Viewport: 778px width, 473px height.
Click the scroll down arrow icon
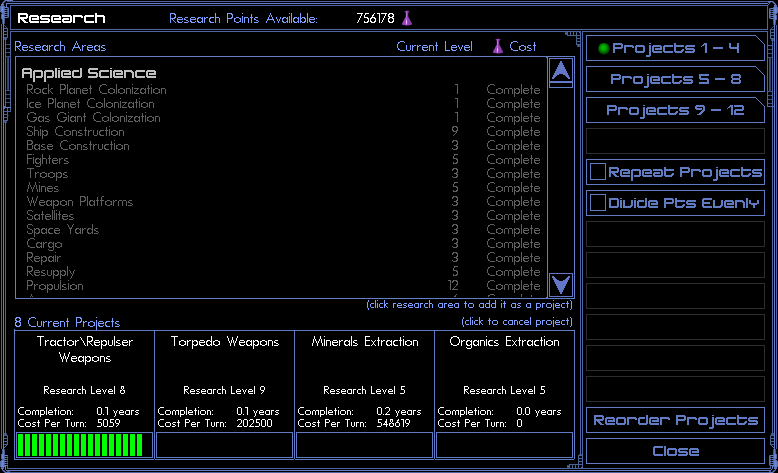561,284
